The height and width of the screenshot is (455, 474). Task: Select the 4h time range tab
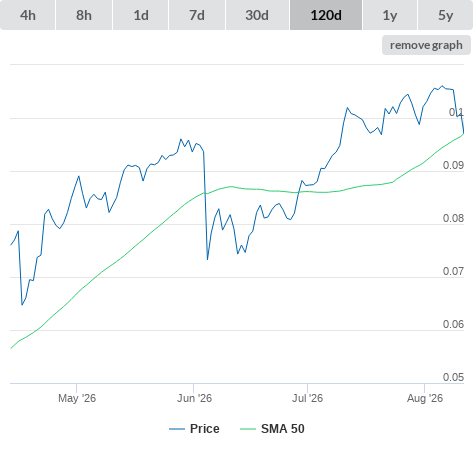coord(28,15)
